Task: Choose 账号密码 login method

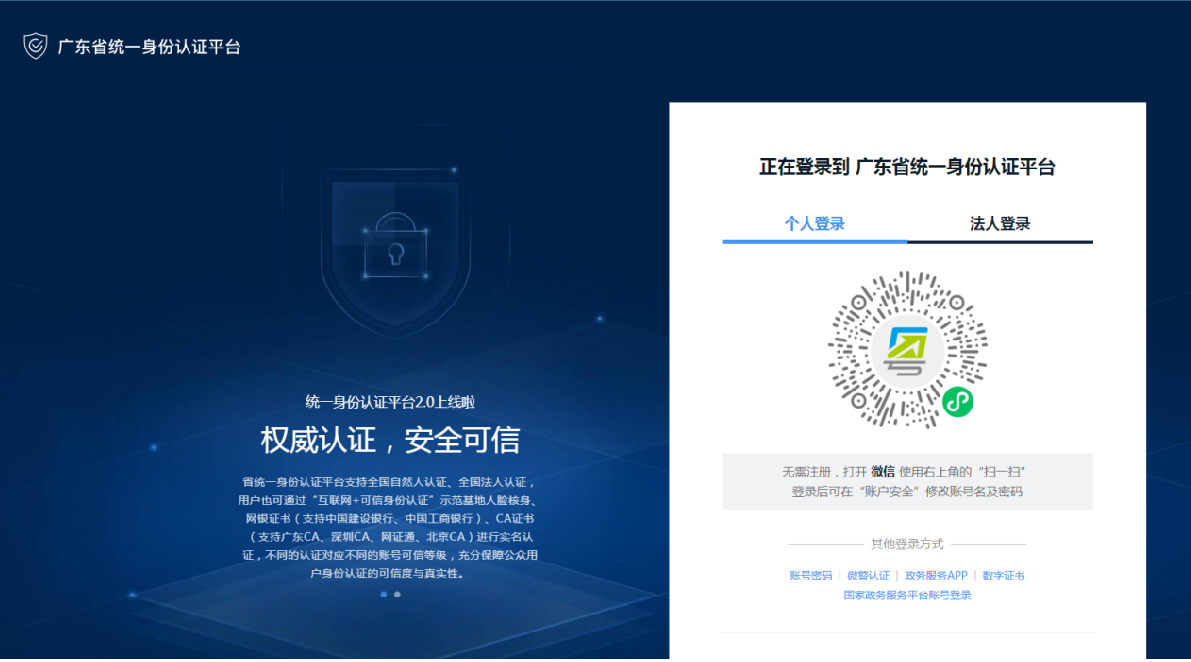Action: coord(810,576)
